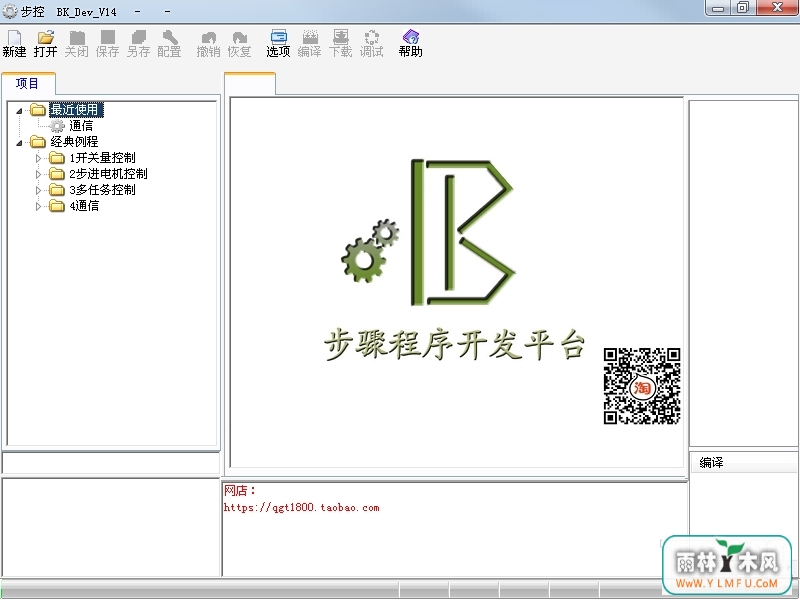
Task: Click the 调试 debug icon
Action: (371, 43)
